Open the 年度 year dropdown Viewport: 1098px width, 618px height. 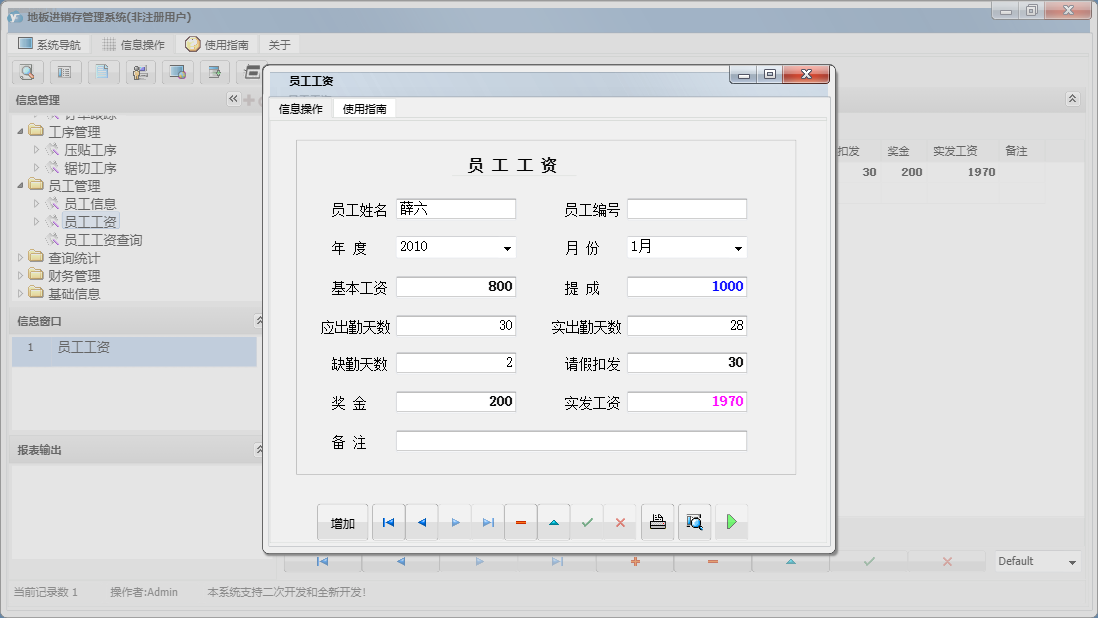[x=507, y=248]
